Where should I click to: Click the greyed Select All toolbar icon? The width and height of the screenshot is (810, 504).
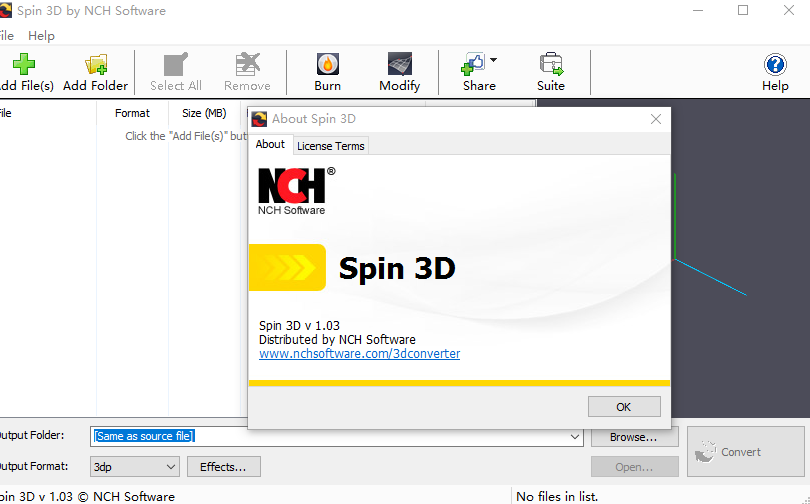(176, 65)
